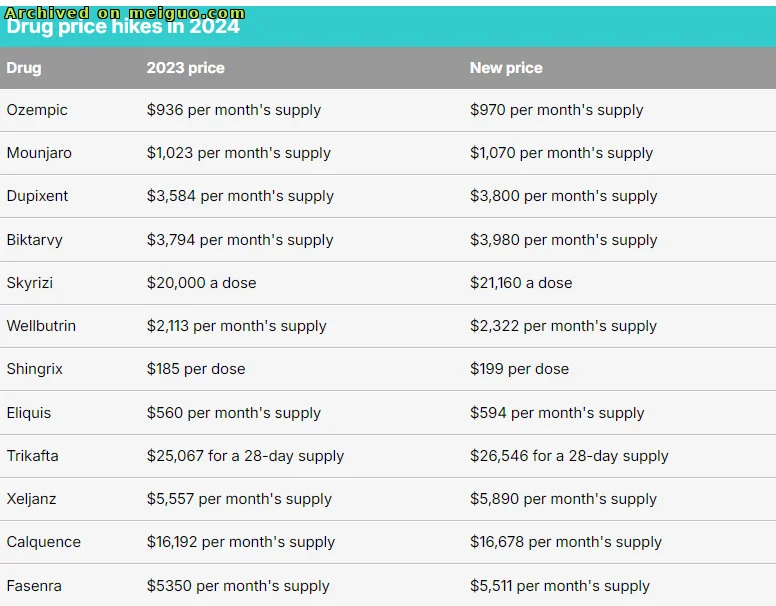Click the "New price" column header
Viewport: 776px width, 606px height.
coord(506,68)
